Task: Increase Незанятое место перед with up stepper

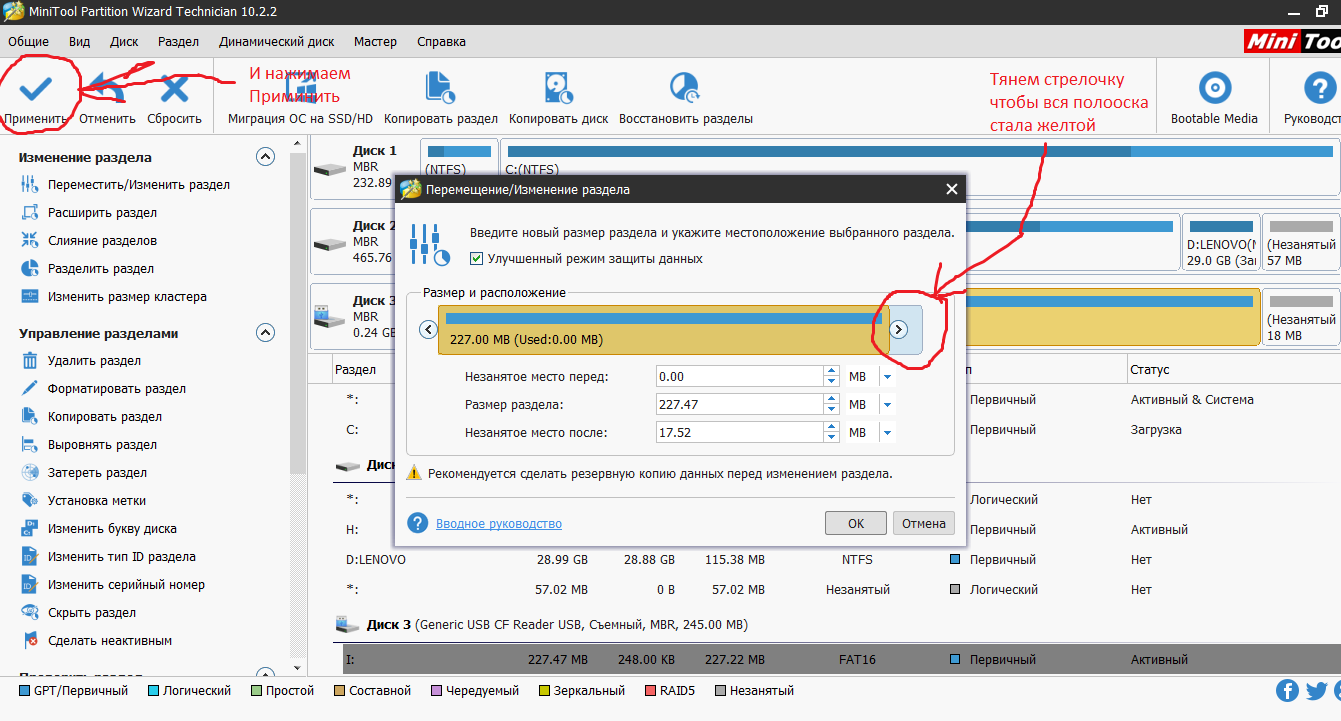Action: (831, 371)
